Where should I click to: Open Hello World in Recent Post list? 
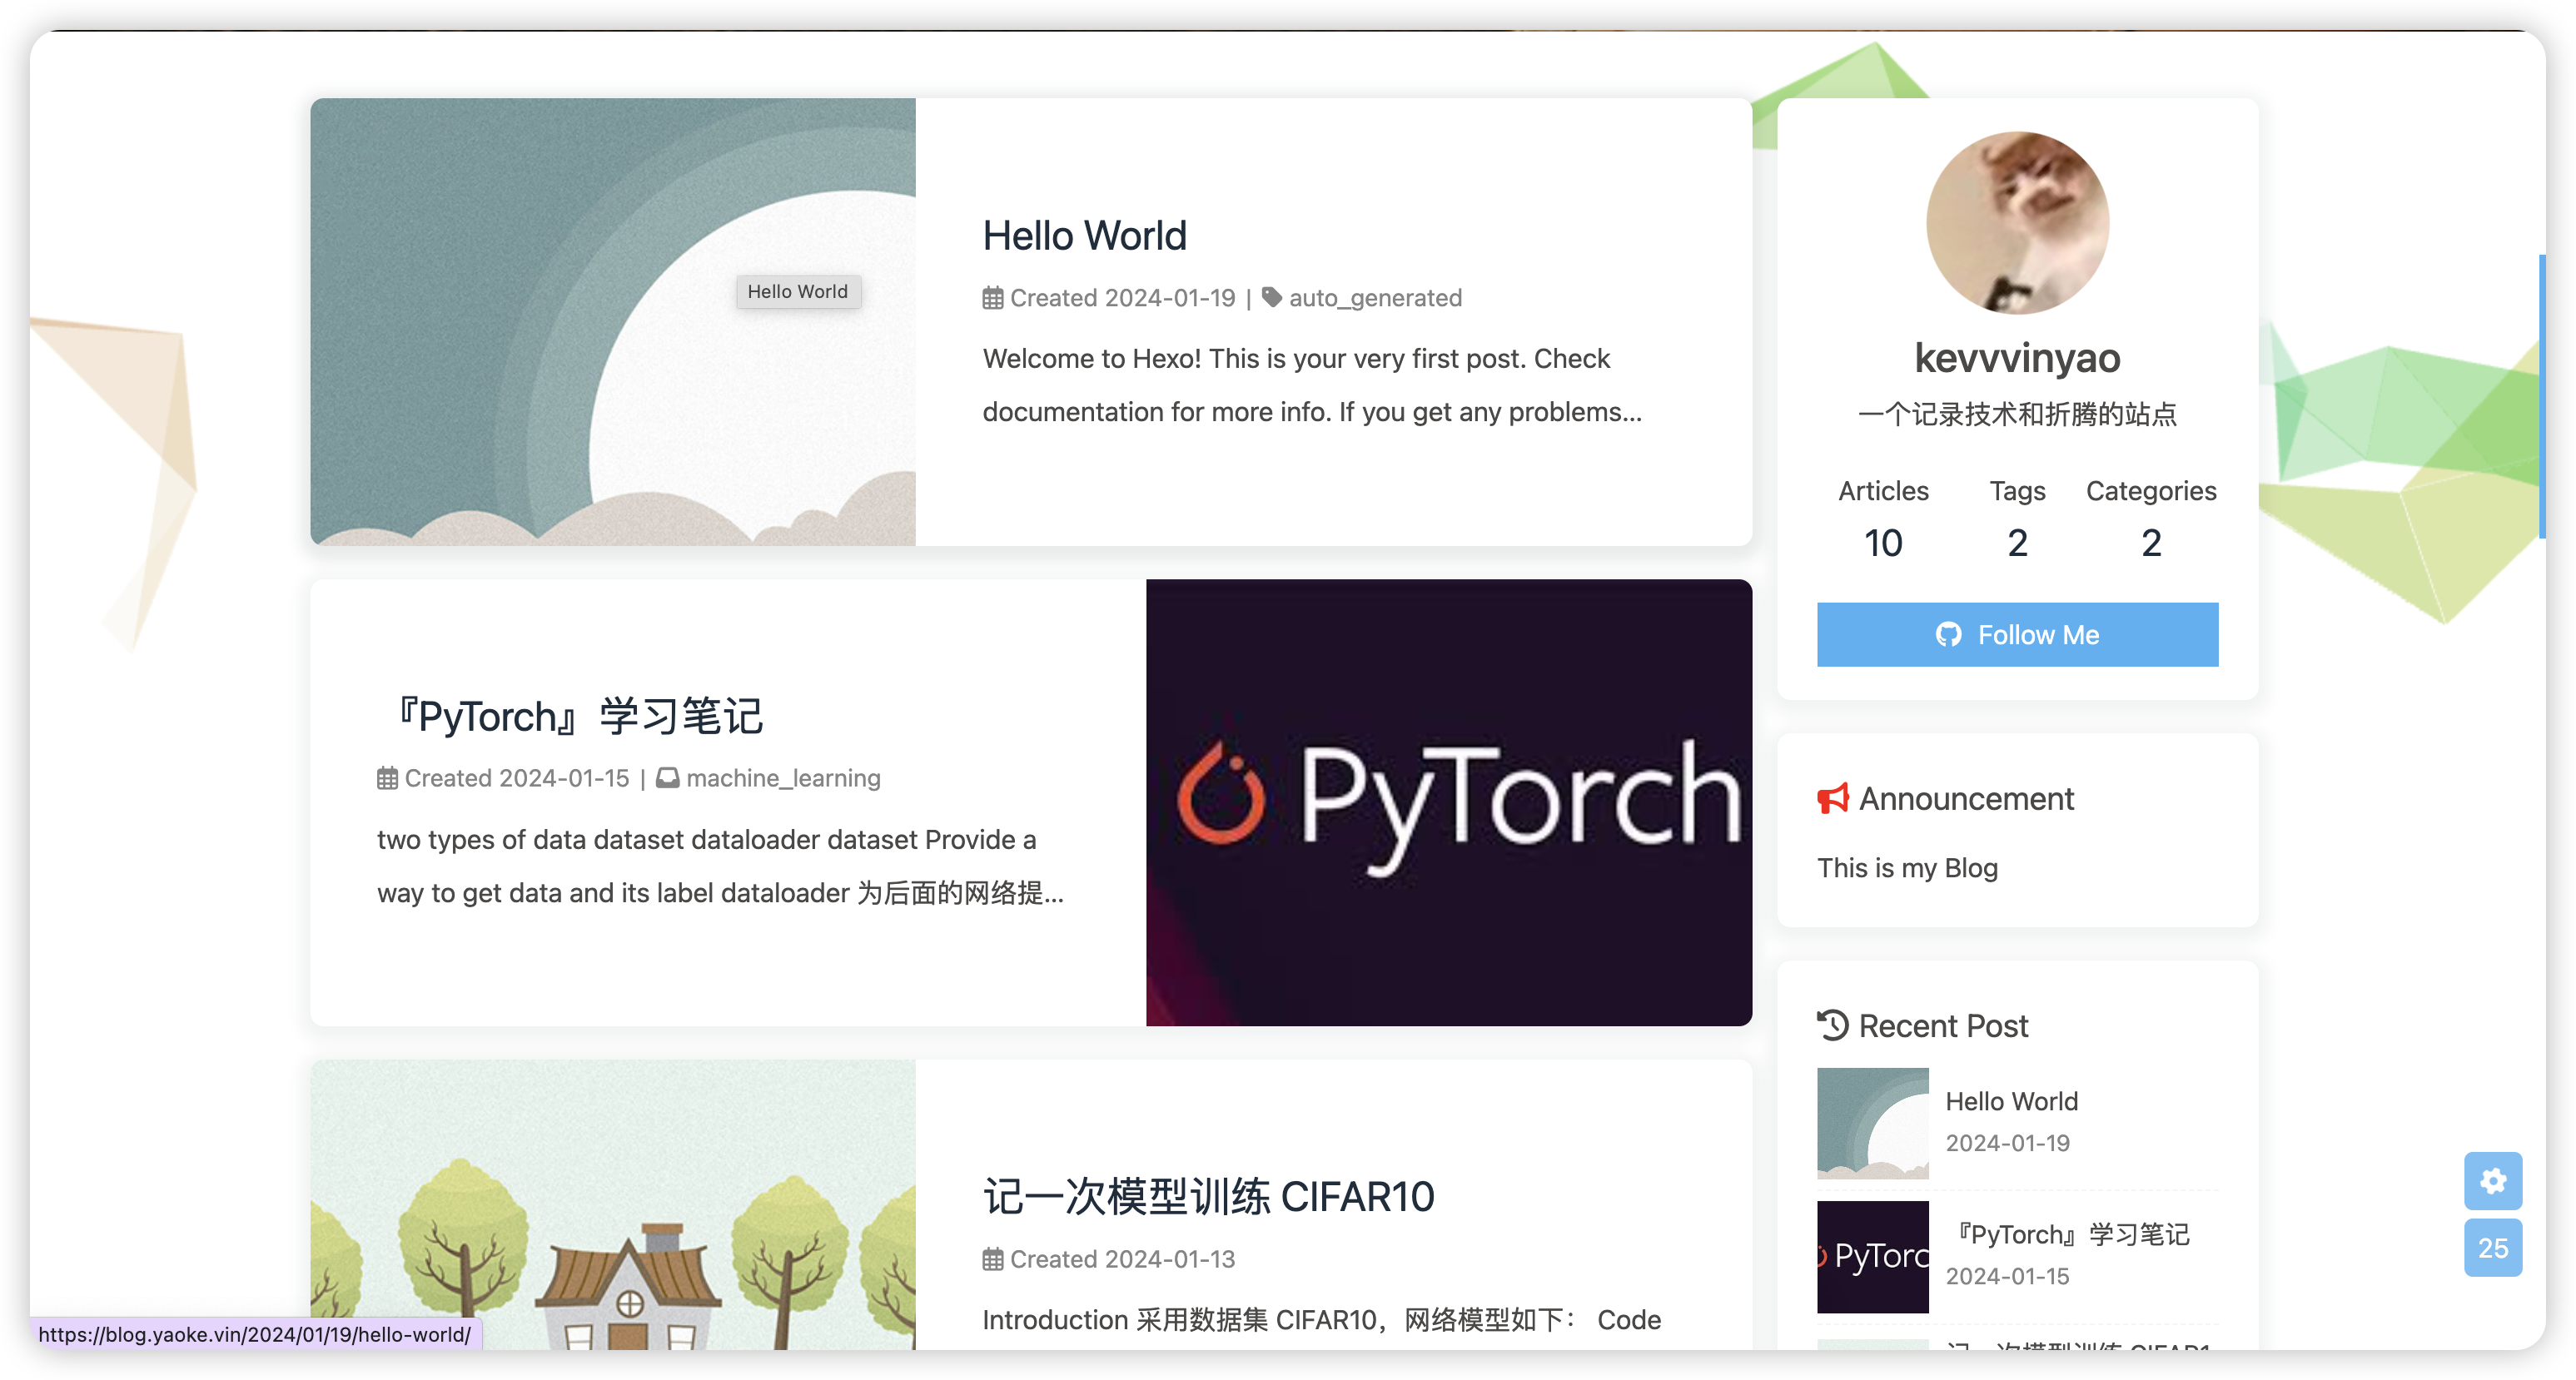(2011, 1101)
